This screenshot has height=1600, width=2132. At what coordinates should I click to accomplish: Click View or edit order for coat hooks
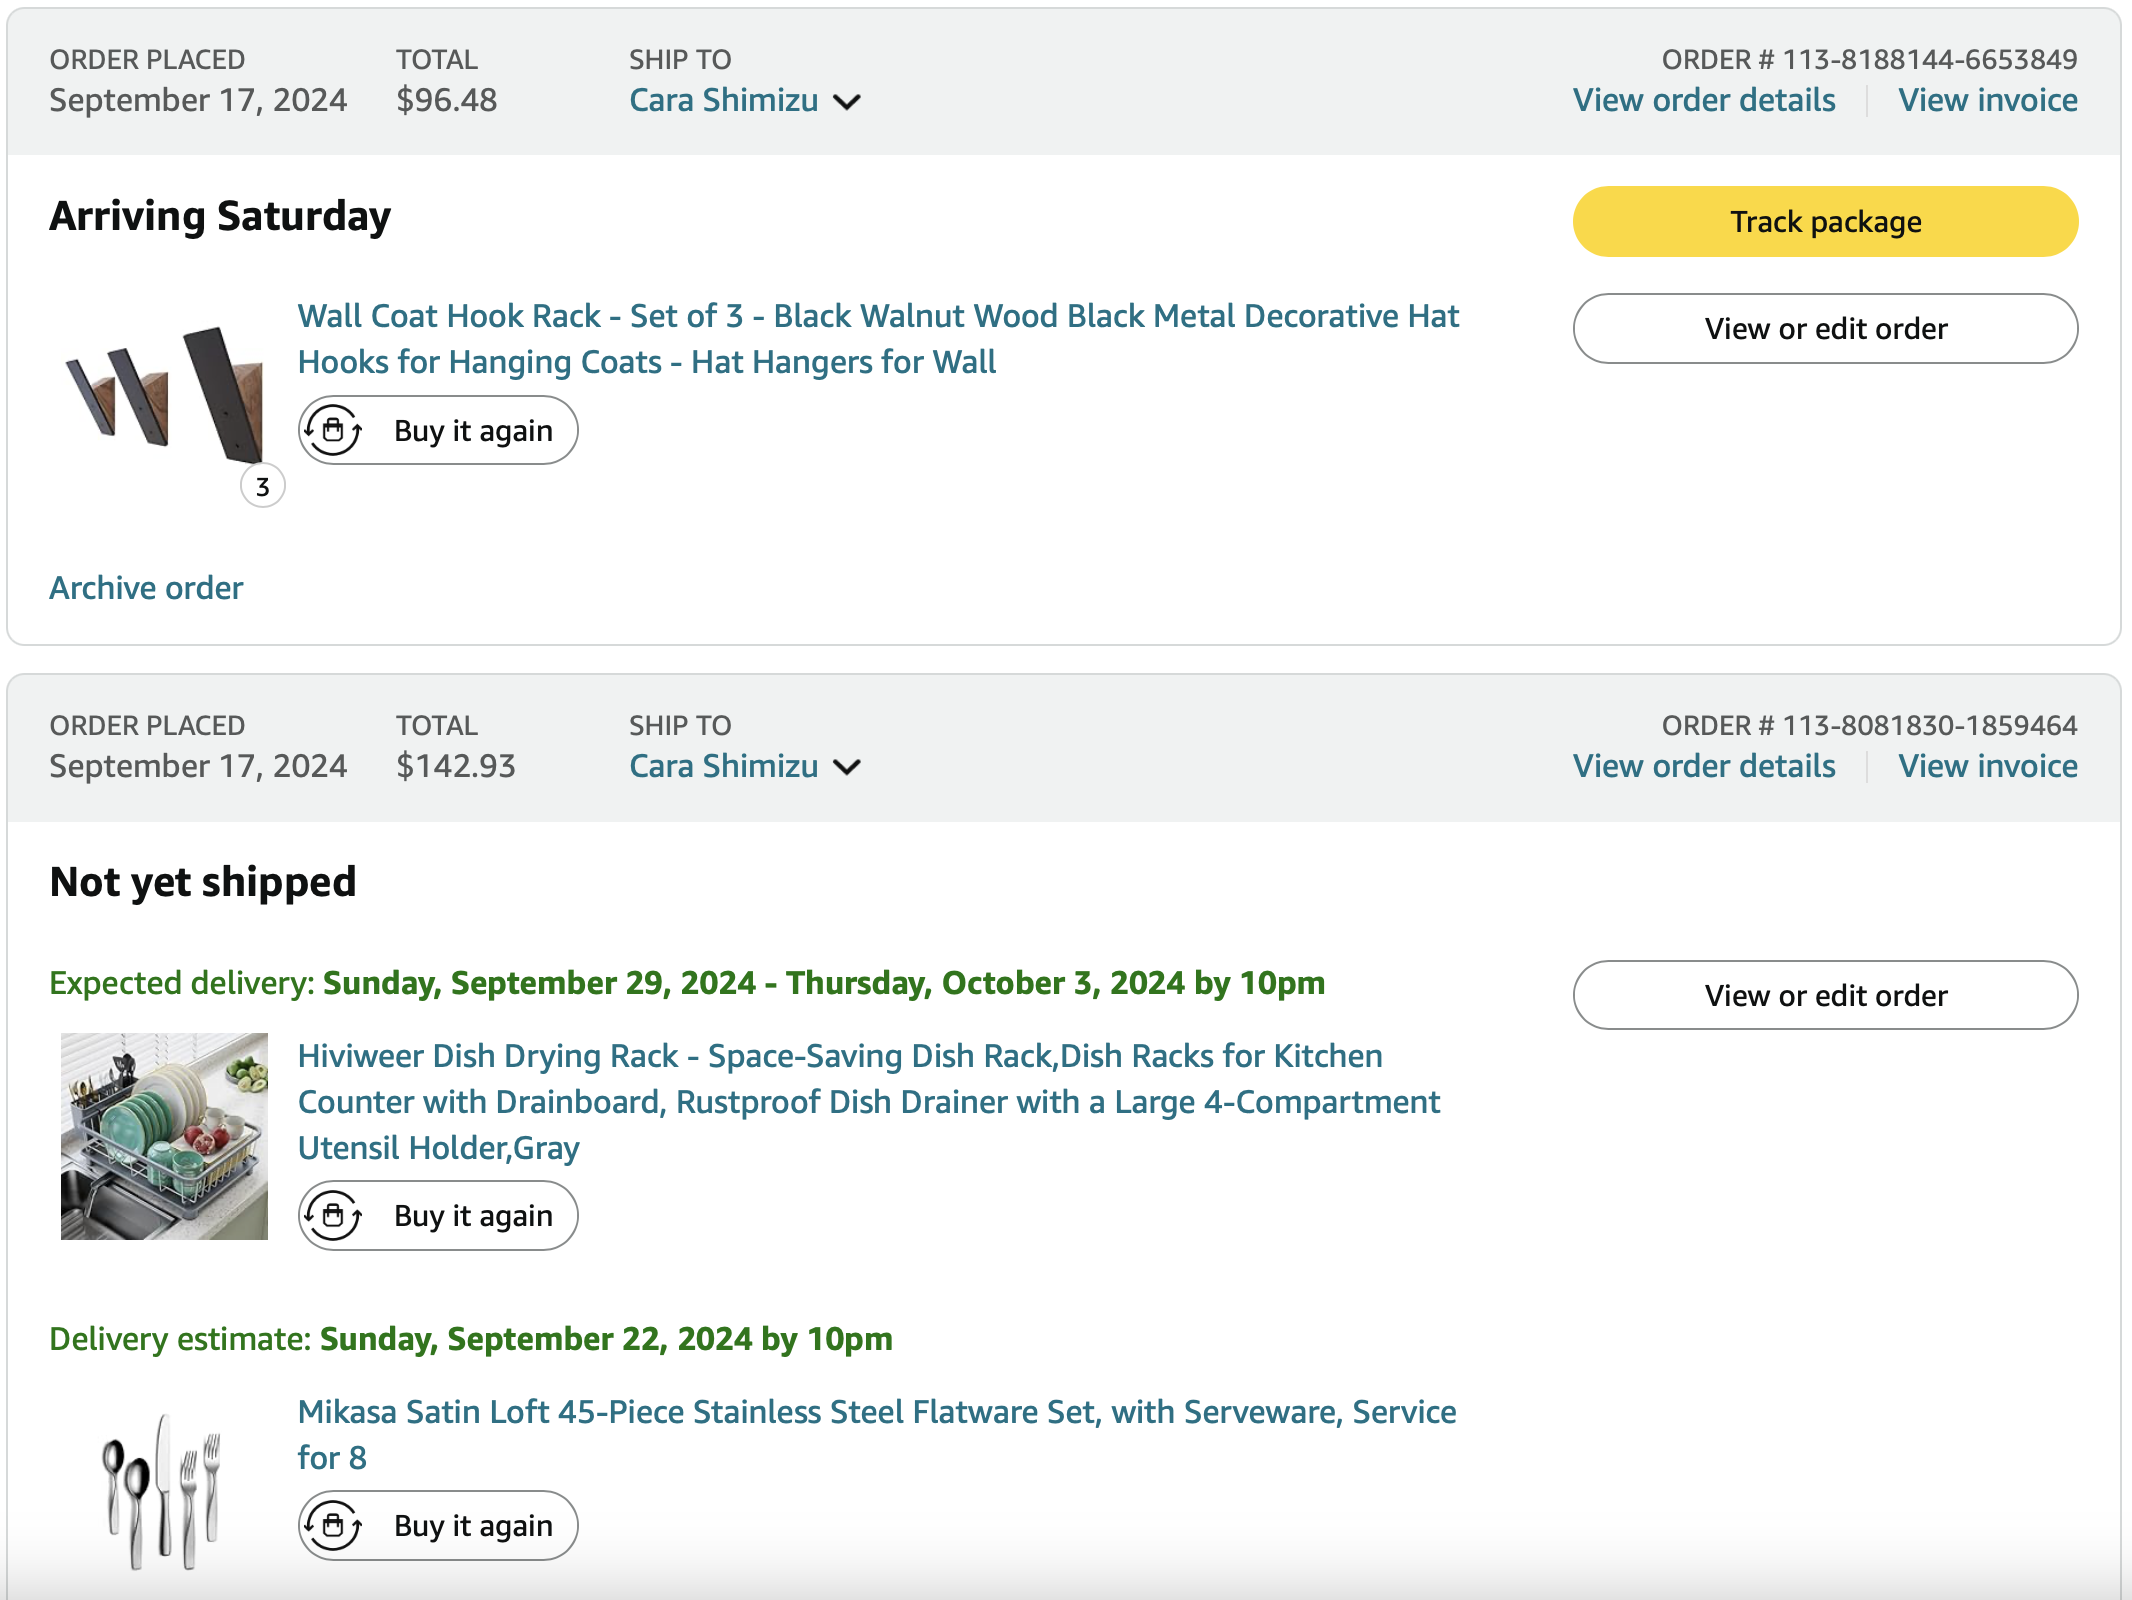1825,329
